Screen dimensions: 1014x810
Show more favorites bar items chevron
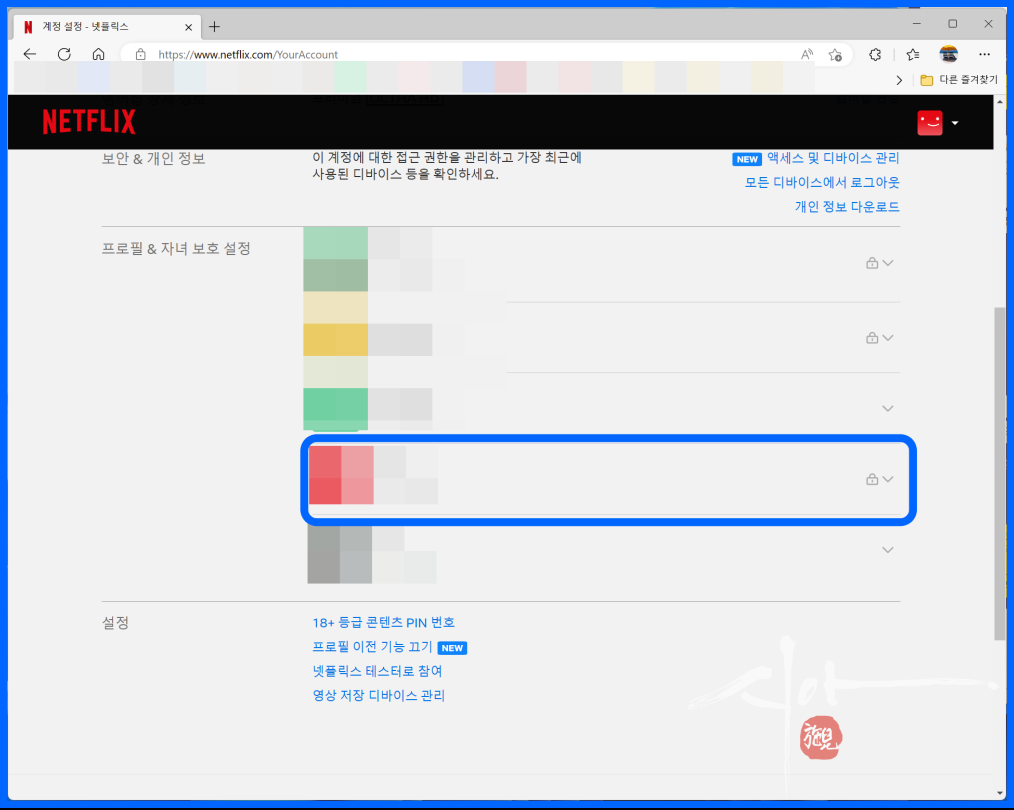tap(899, 80)
